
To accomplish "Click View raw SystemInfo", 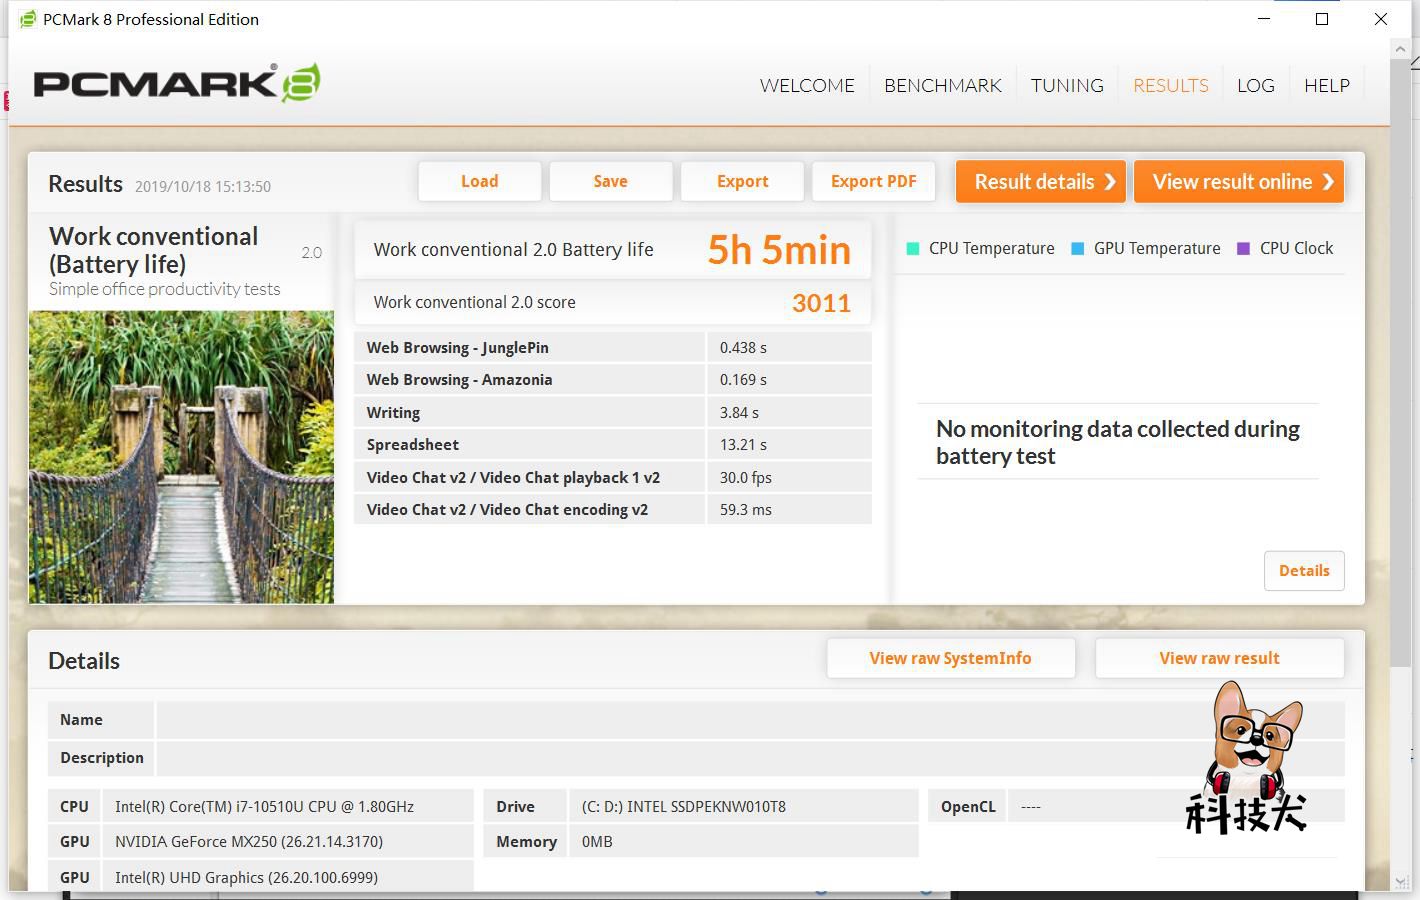I will (x=951, y=658).
